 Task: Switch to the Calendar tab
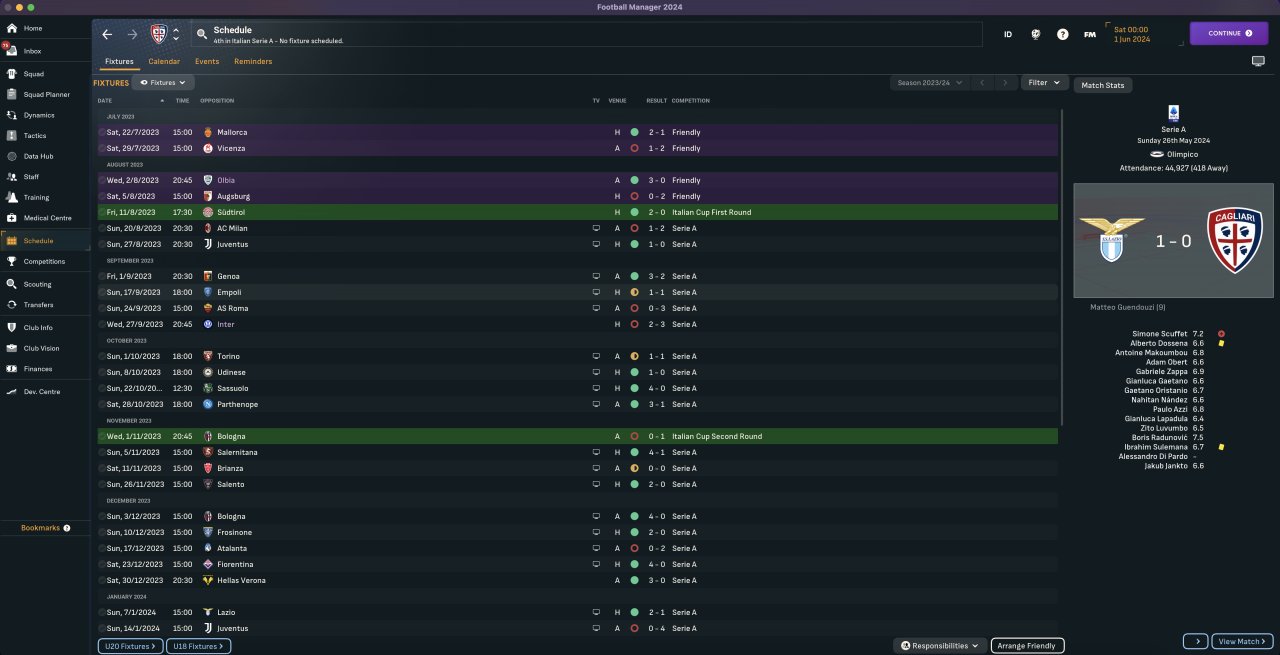coord(164,61)
